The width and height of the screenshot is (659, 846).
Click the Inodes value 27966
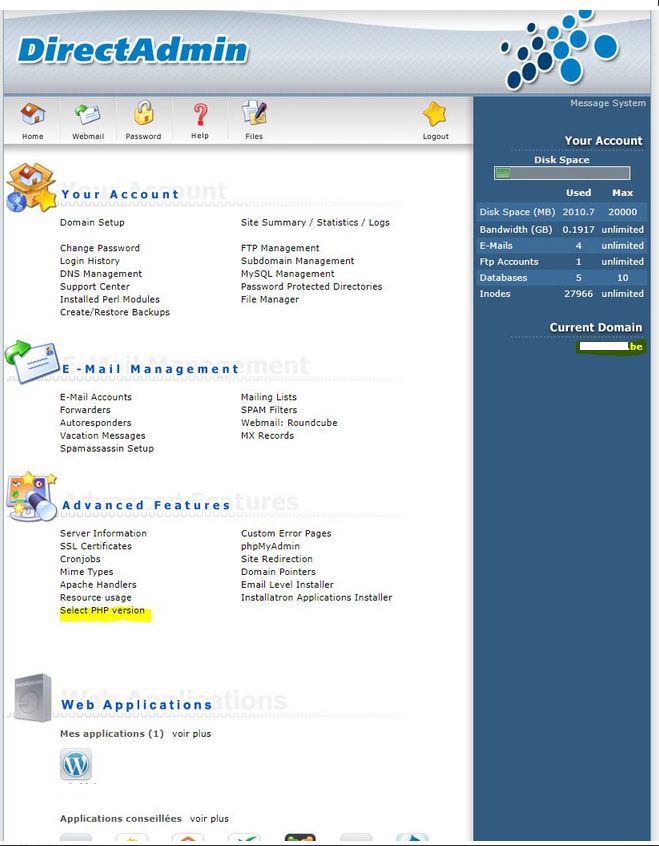[x=578, y=294]
